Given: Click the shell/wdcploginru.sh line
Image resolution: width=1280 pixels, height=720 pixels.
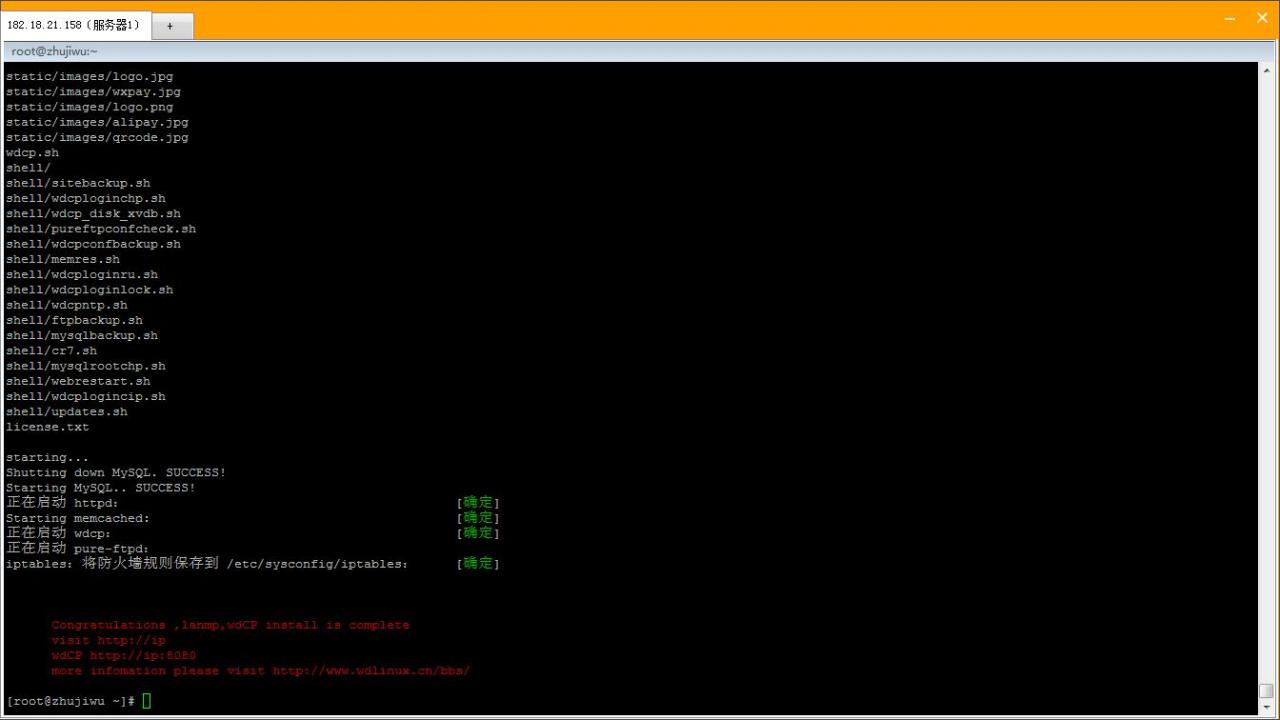Looking at the screenshot, I should coord(82,275).
